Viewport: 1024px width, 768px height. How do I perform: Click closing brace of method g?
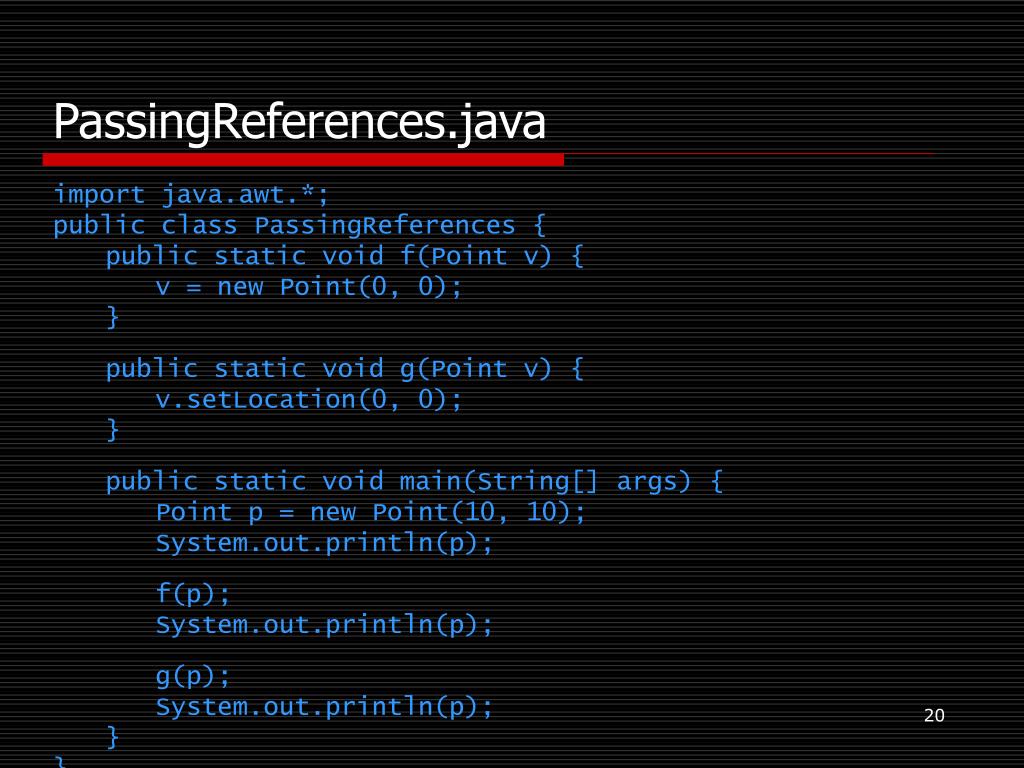(x=113, y=430)
